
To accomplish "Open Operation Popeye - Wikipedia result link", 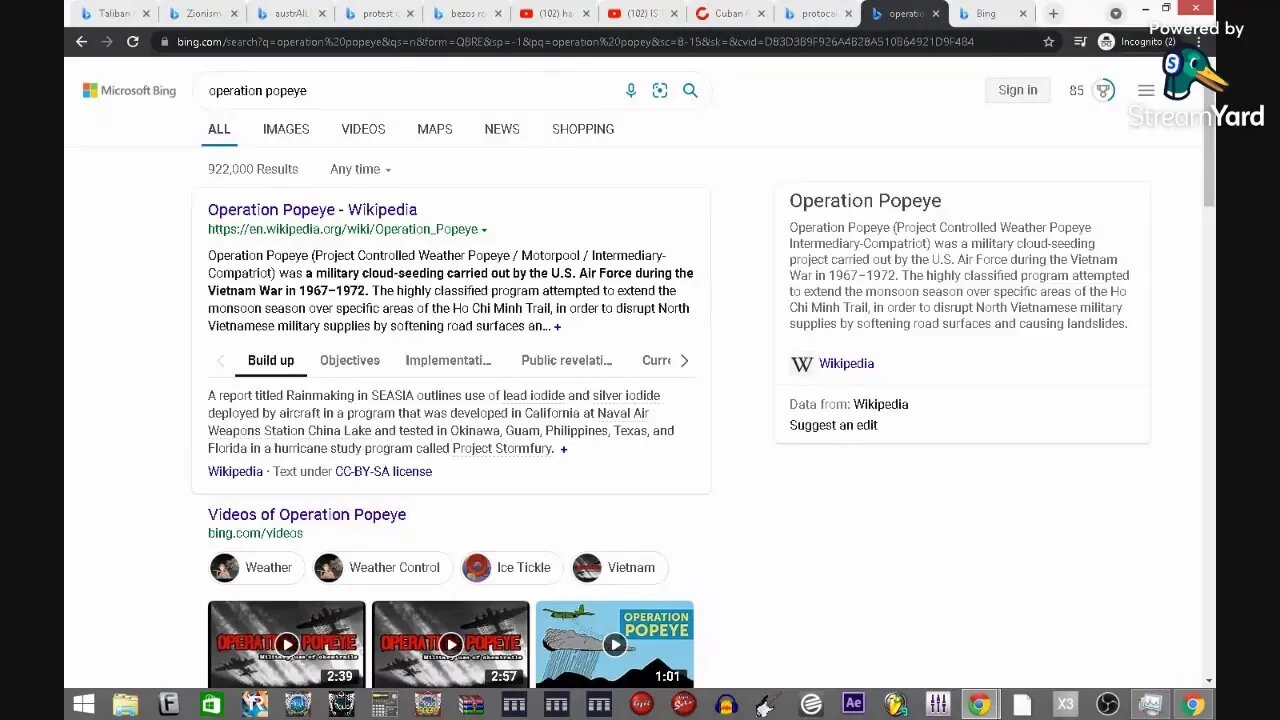I will (x=312, y=210).
